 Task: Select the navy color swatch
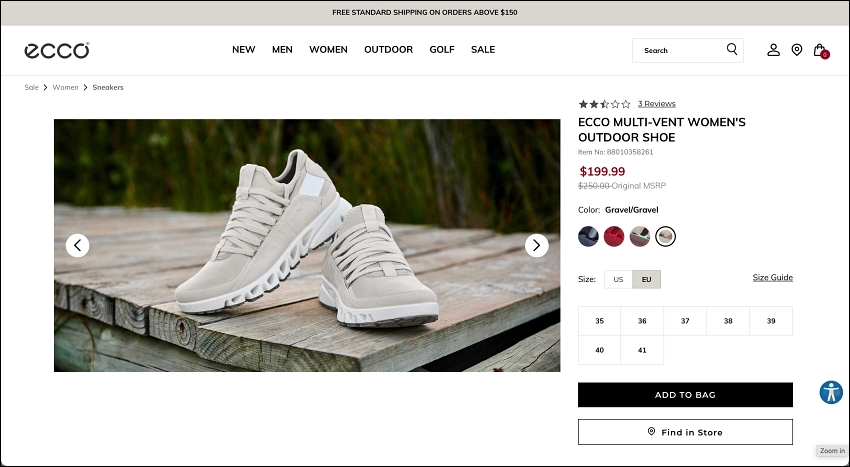coord(588,236)
